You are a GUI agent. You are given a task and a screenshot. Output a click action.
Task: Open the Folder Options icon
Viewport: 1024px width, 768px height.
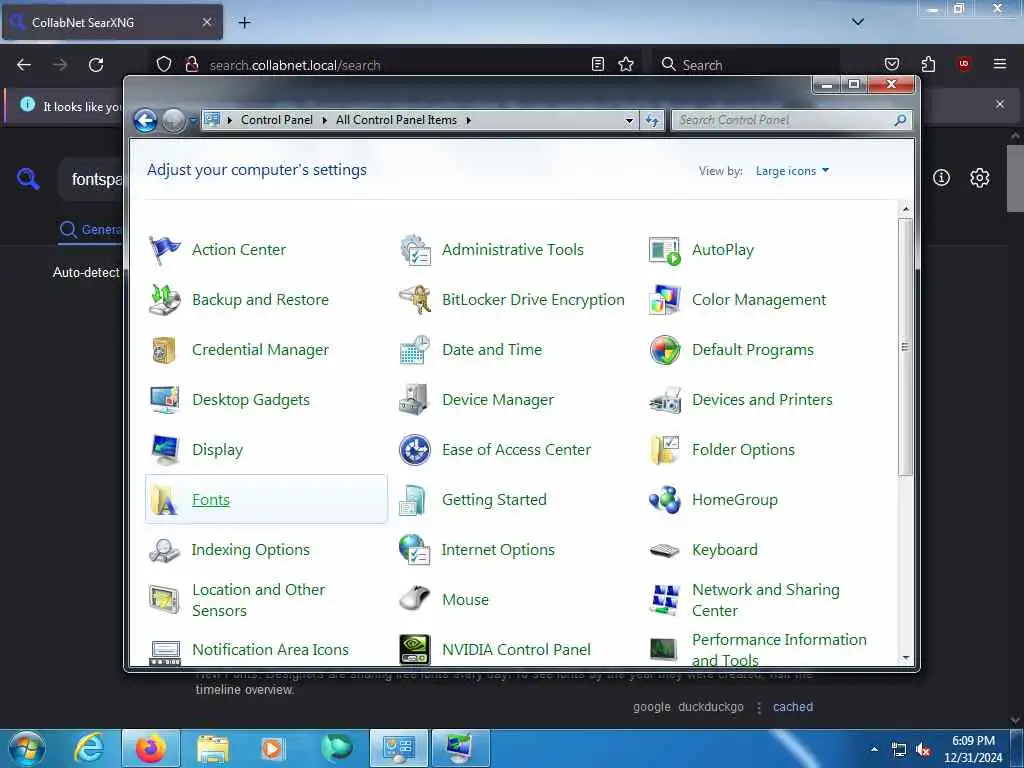665,450
